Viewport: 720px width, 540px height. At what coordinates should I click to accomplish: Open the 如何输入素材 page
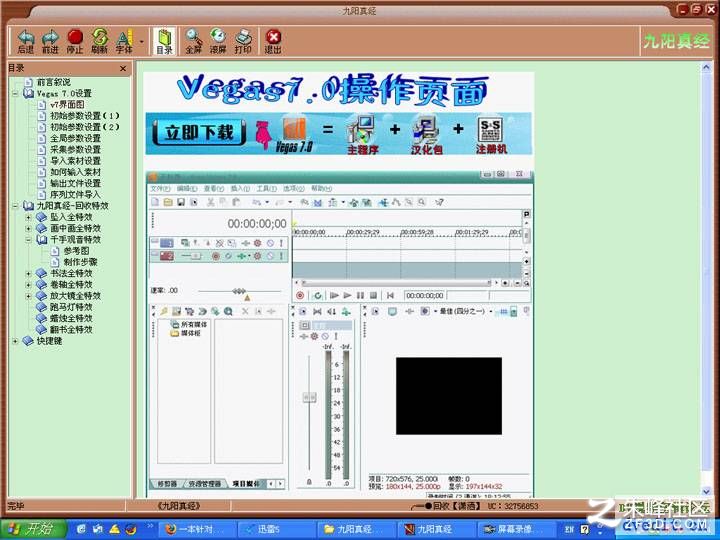75,172
